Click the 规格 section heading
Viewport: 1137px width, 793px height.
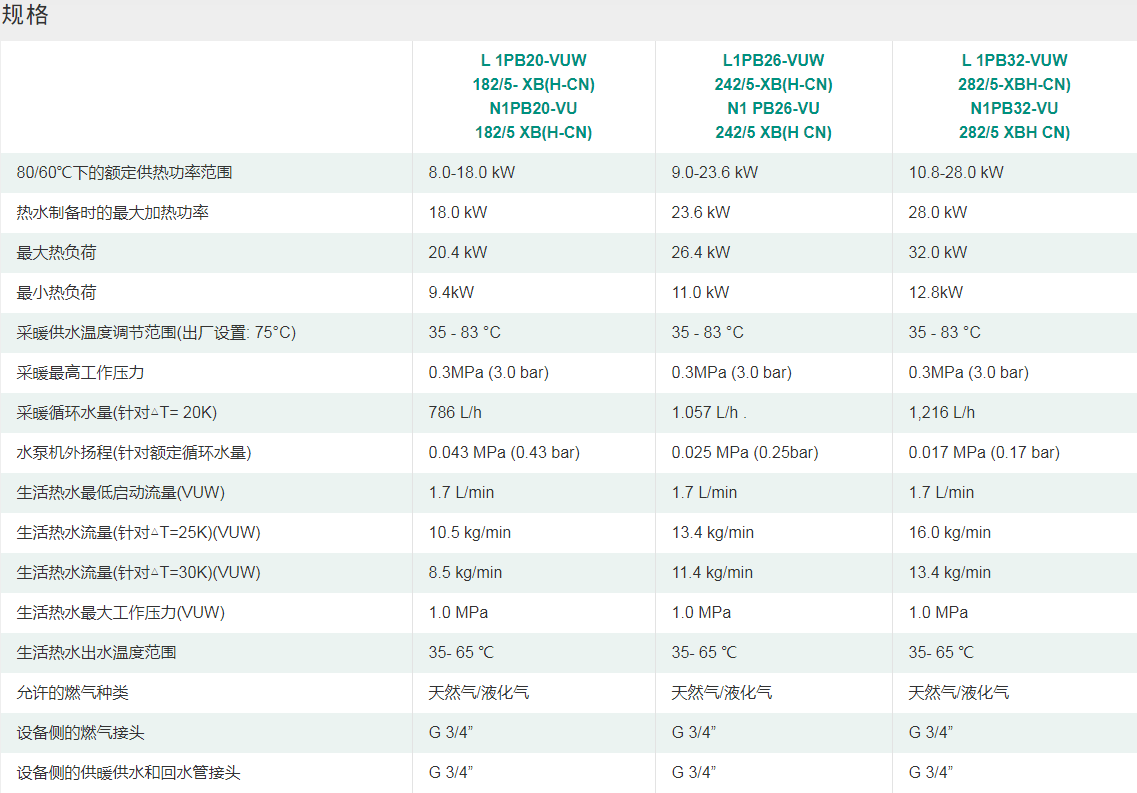(25, 16)
